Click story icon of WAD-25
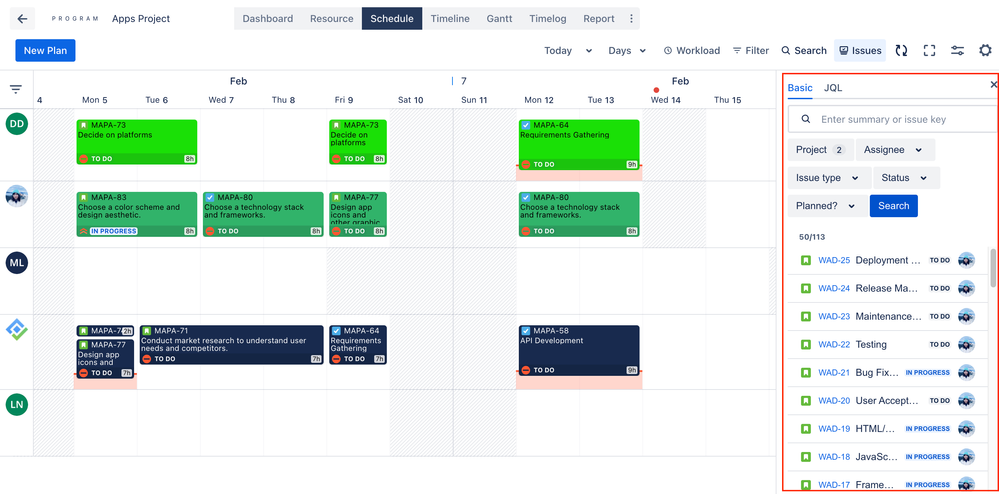The height and width of the screenshot is (494, 999). (x=805, y=260)
